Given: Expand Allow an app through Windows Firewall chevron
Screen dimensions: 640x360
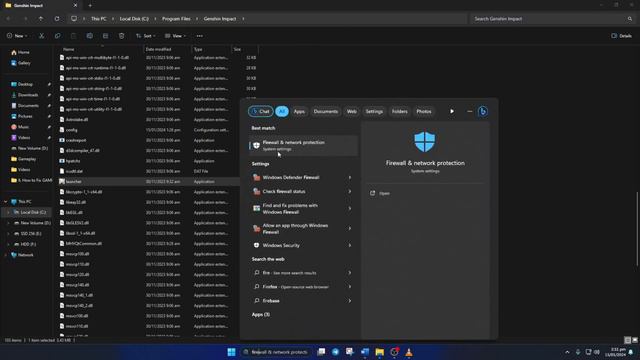Looking at the screenshot, I should [349, 229].
